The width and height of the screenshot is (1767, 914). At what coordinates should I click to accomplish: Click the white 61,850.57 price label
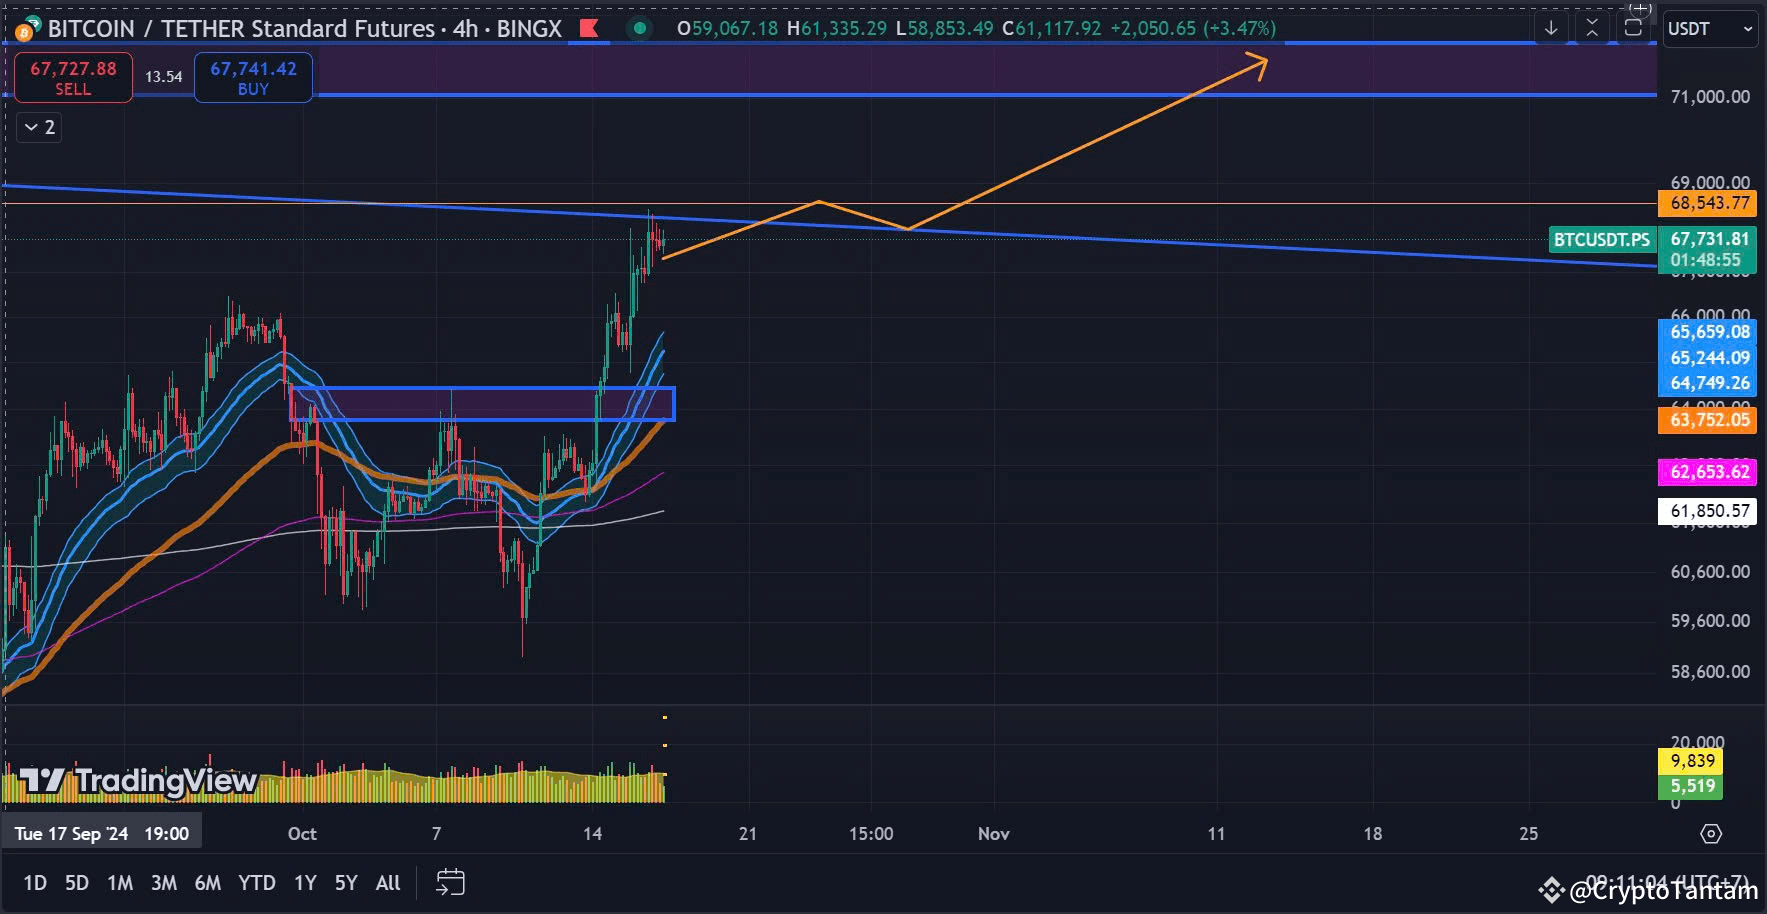1708,511
